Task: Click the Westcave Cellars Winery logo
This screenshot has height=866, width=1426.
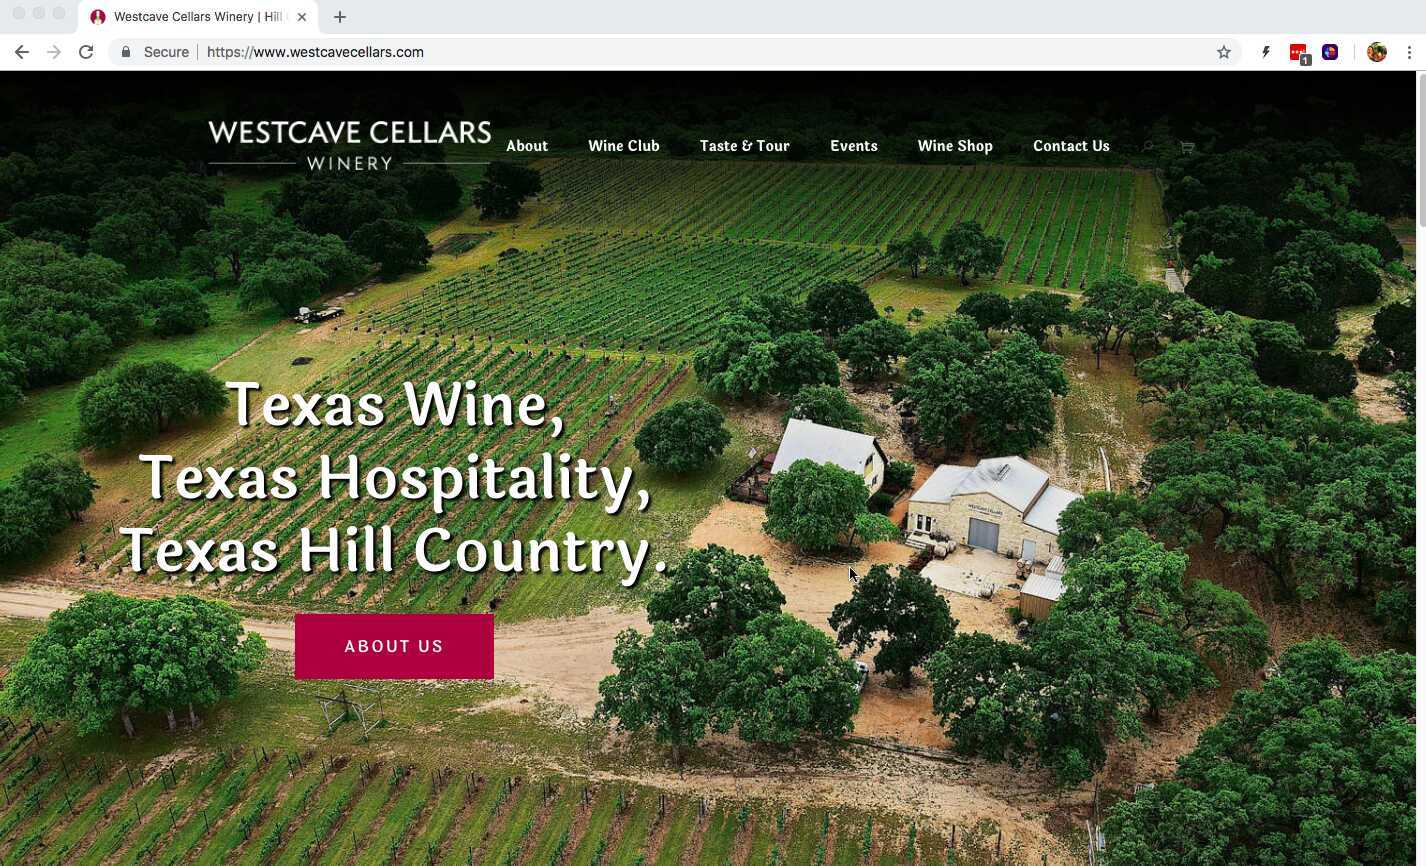Action: pyautogui.click(x=350, y=145)
